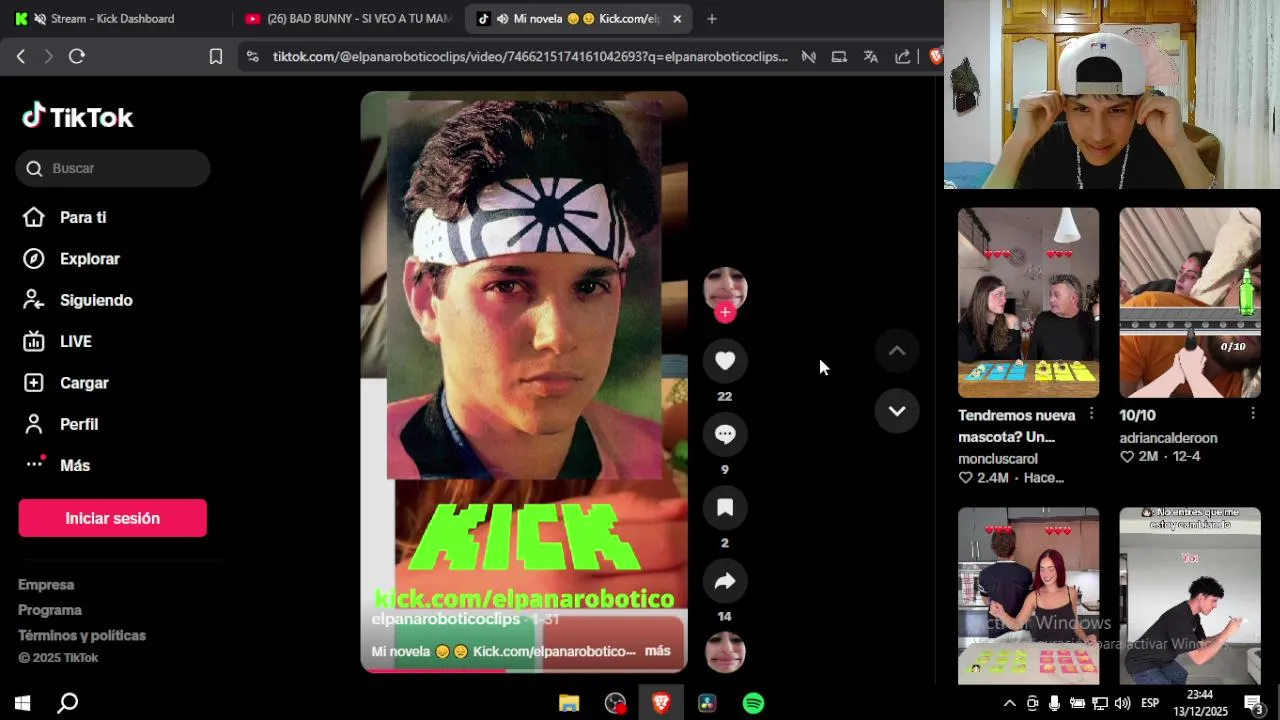This screenshot has width=1280, height=720.
Task: Show hidden system tray icons
Action: click(x=1009, y=703)
